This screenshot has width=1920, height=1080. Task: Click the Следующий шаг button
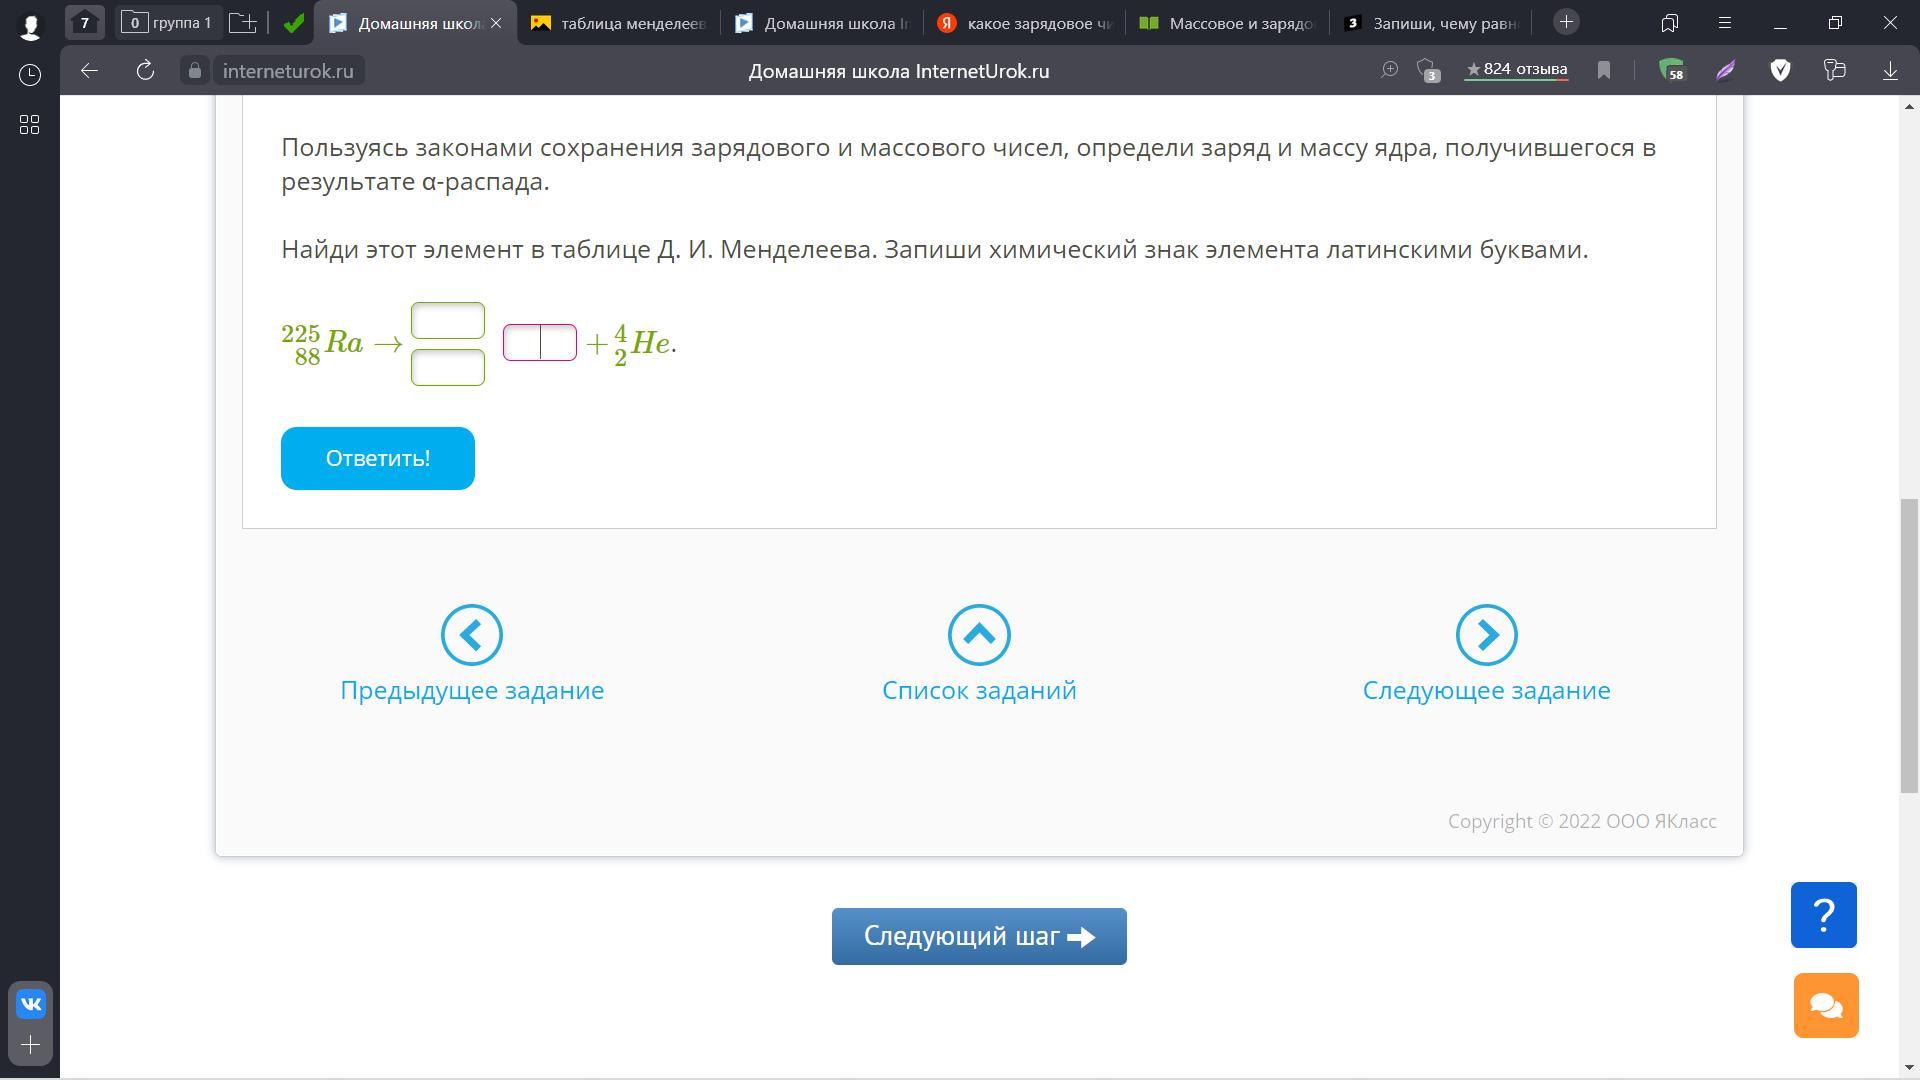coord(978,936)
